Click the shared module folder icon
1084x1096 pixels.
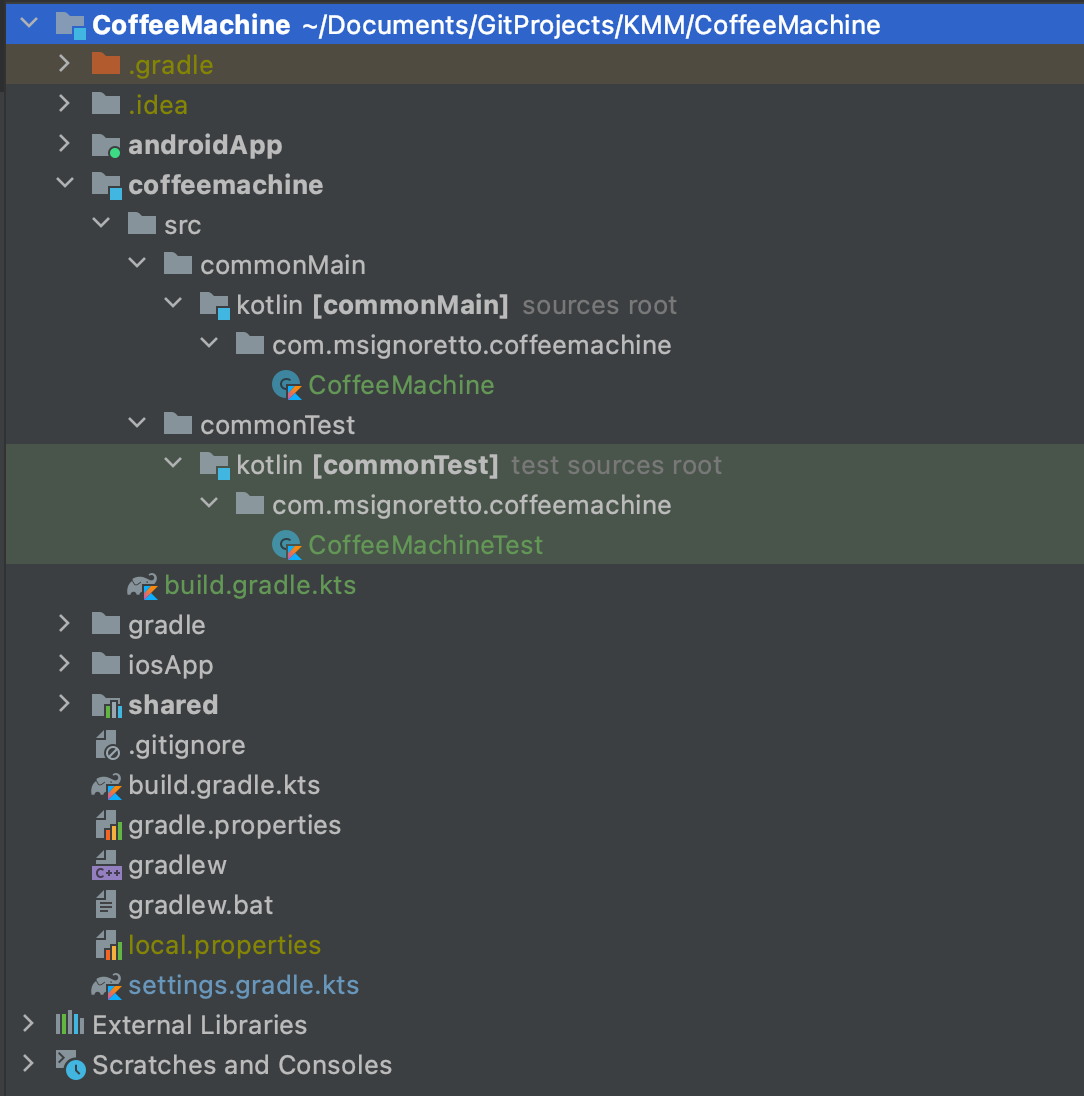(x=106, y=705)
